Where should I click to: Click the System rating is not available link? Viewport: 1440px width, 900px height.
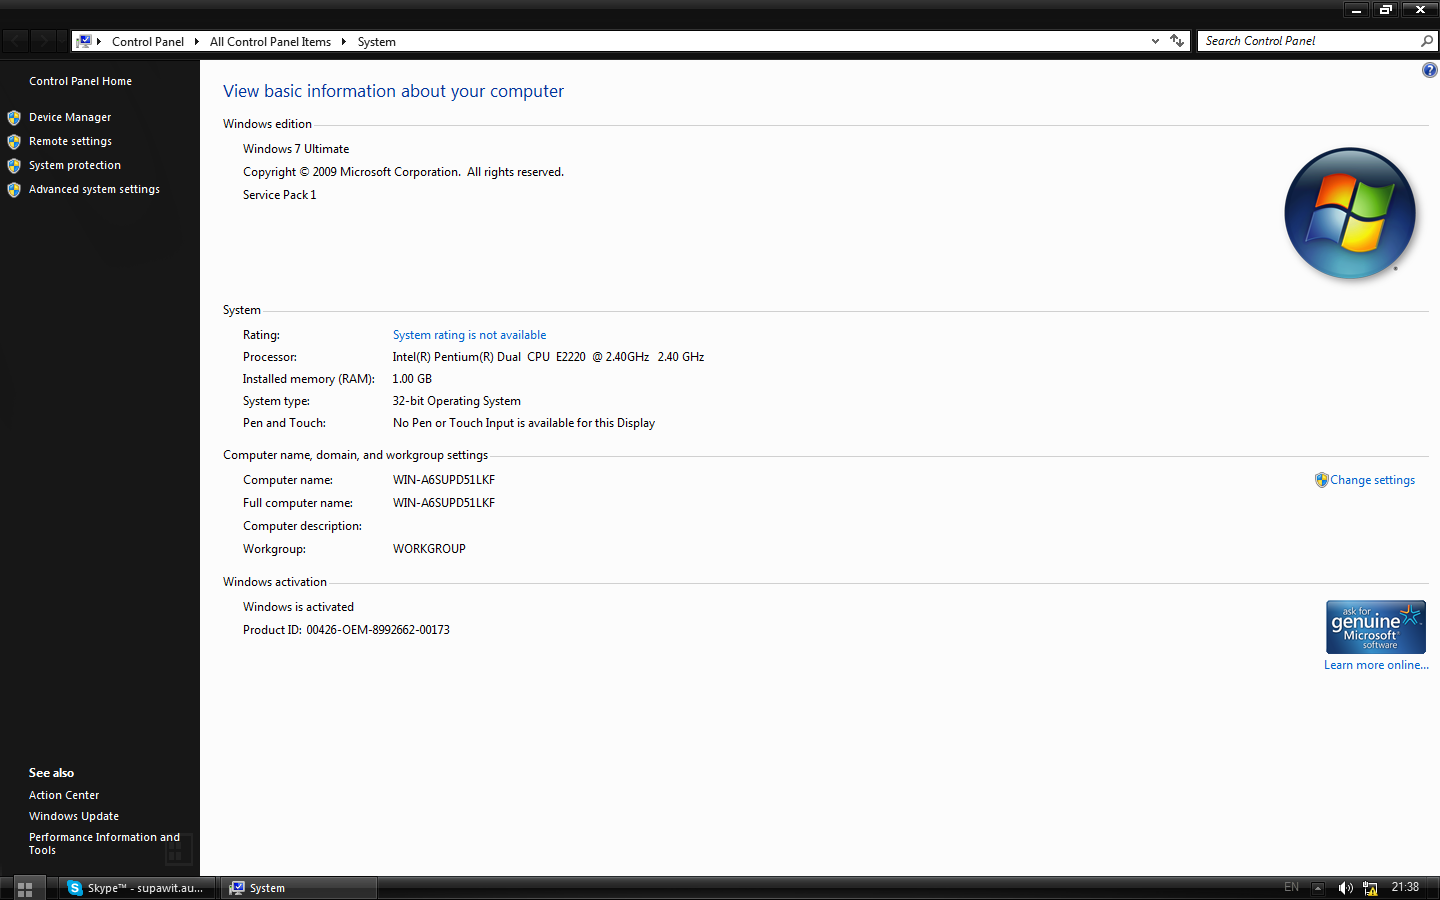(x=469, y=335)
